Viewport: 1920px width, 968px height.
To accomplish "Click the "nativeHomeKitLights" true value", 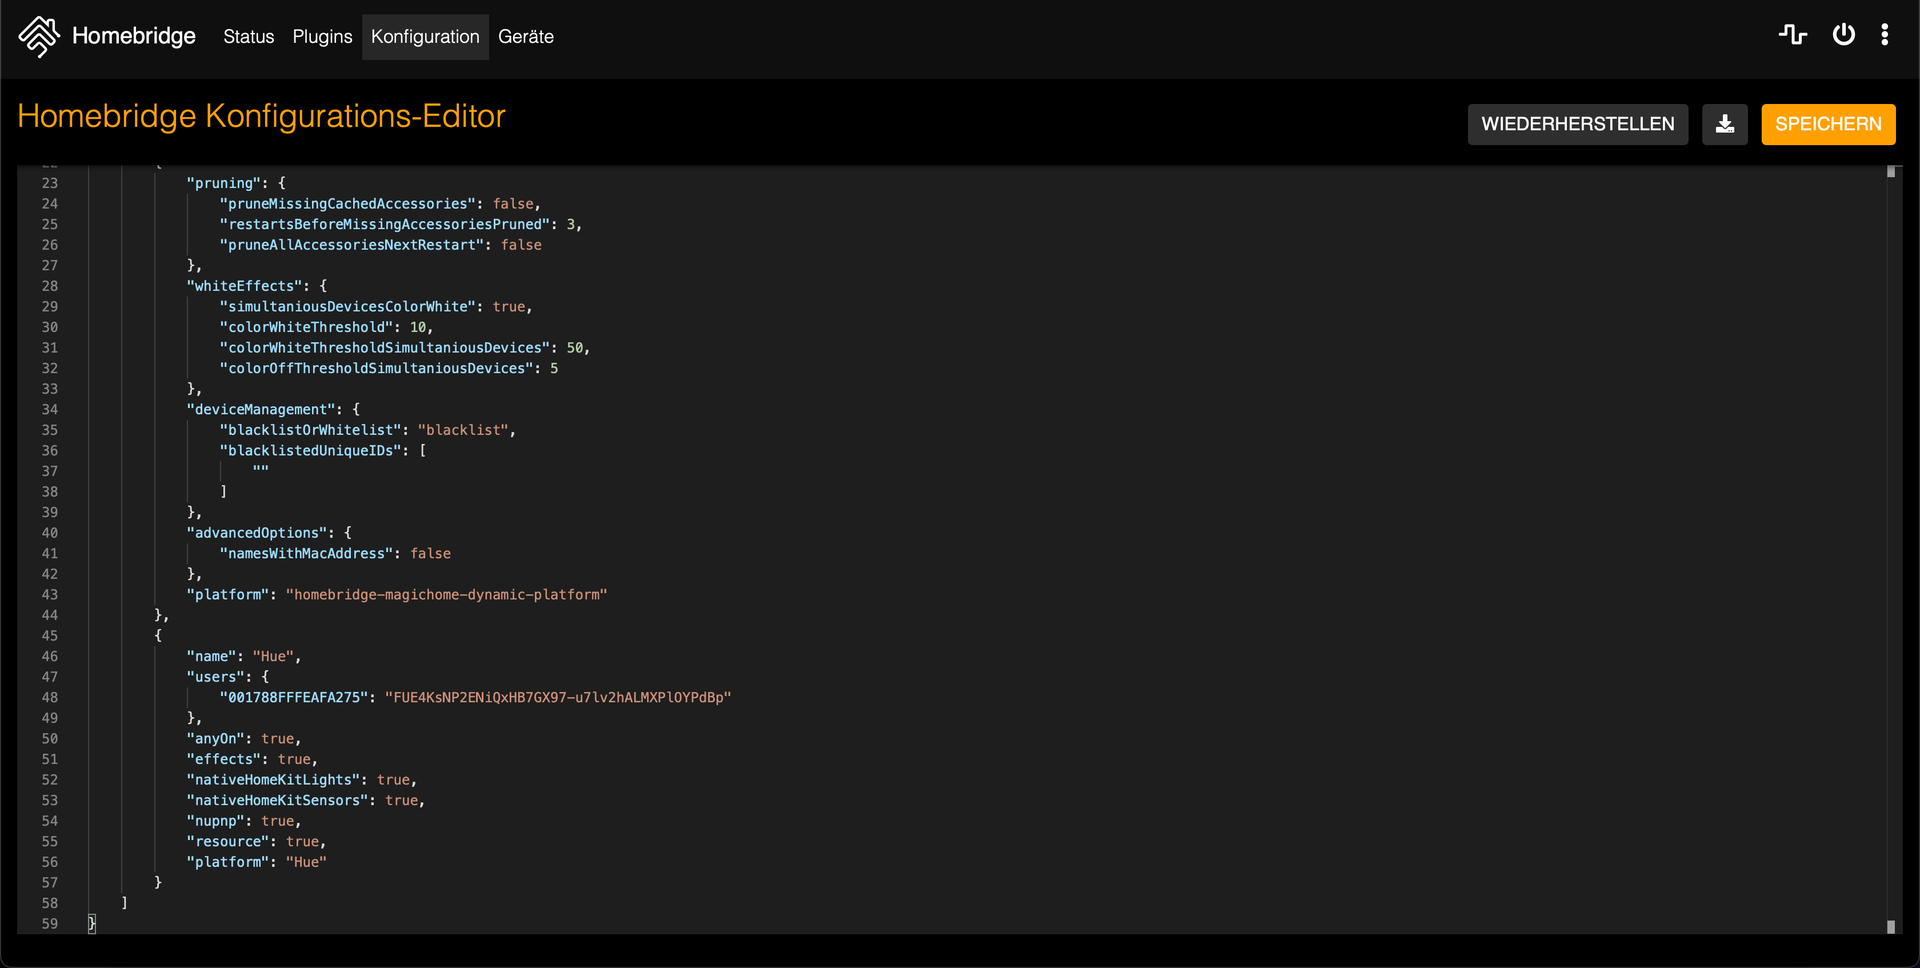I will (393, 780).
